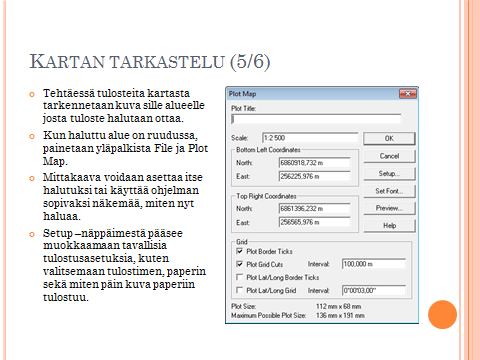Open the plot Preview...
480x360 pixels.
point(389,208)
